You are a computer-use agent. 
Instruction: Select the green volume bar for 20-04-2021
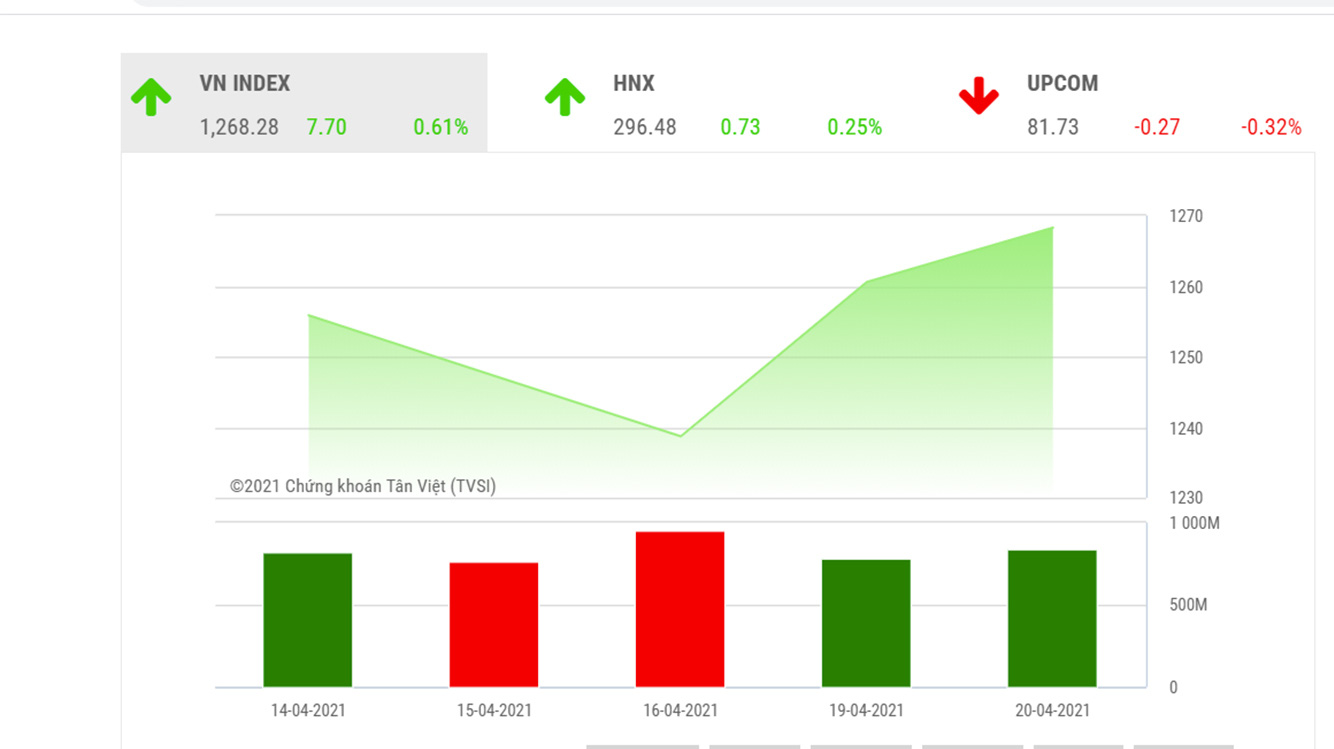point(1052,618)
